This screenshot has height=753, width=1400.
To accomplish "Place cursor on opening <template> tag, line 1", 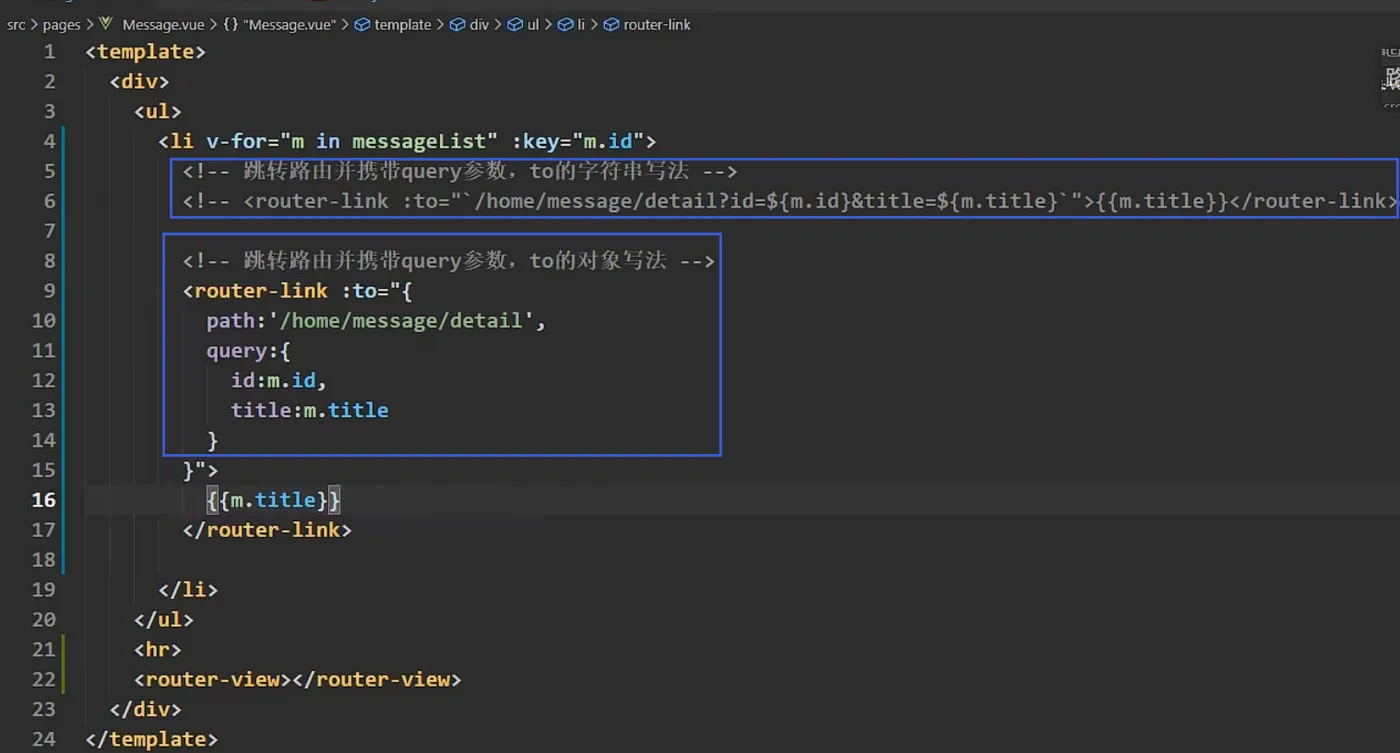I will coord(146,51).
